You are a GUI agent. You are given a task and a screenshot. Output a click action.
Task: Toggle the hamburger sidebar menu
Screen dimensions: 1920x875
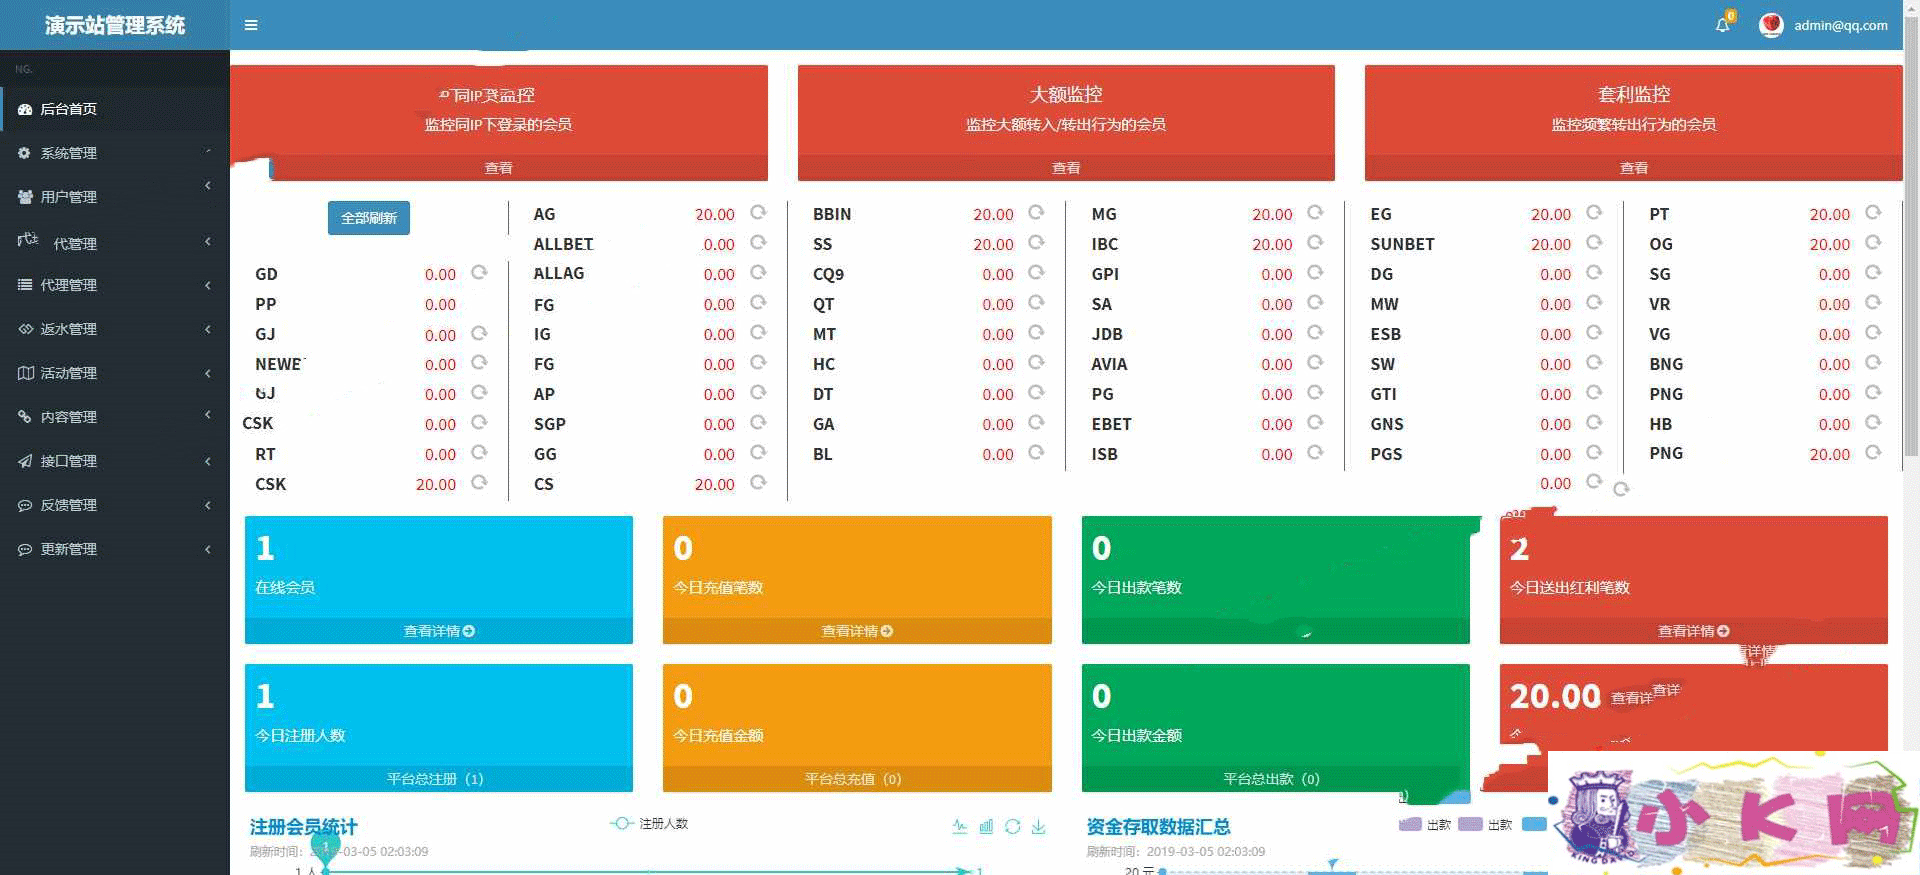tap(251, 25)
